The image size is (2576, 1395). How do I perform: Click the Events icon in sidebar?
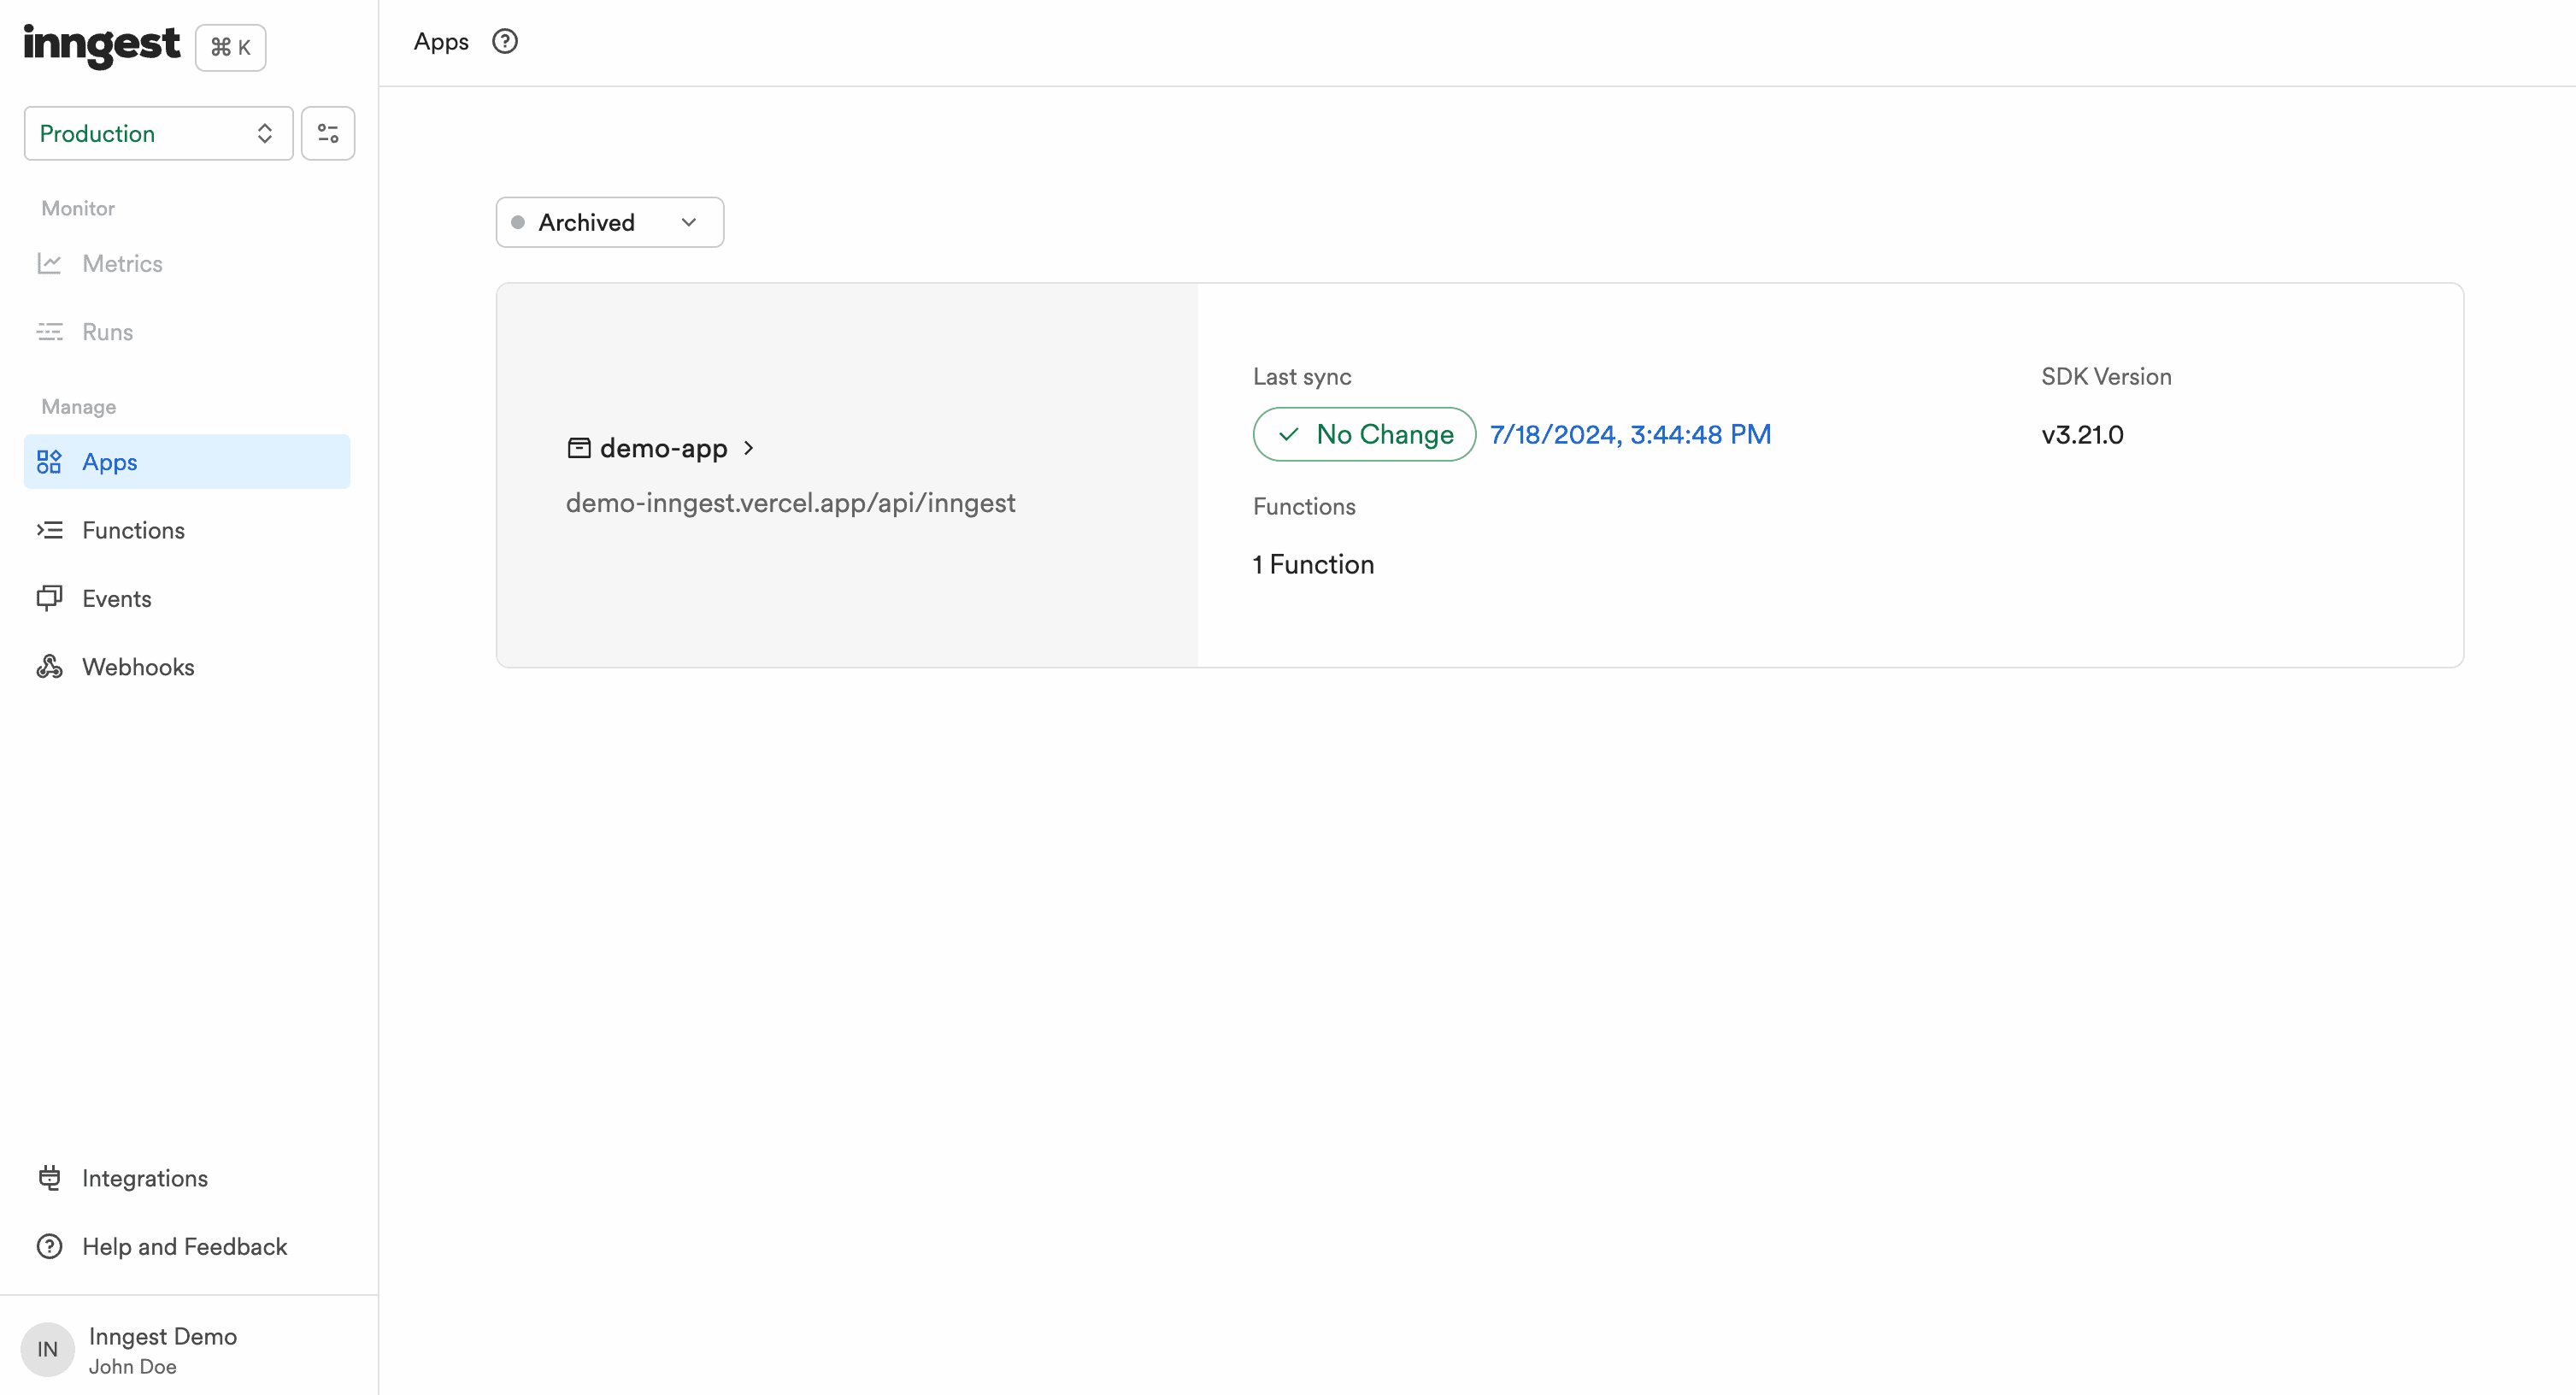point(50,598)
